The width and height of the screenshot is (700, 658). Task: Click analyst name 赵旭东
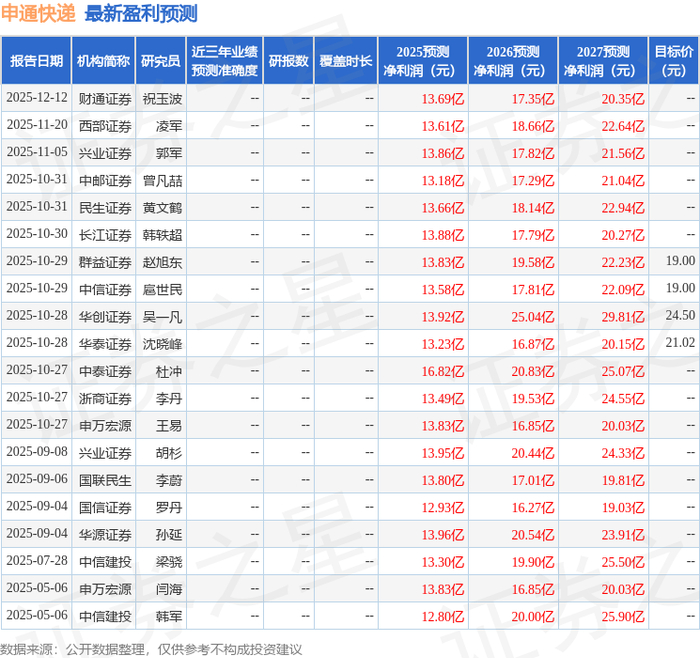[162, 262]
